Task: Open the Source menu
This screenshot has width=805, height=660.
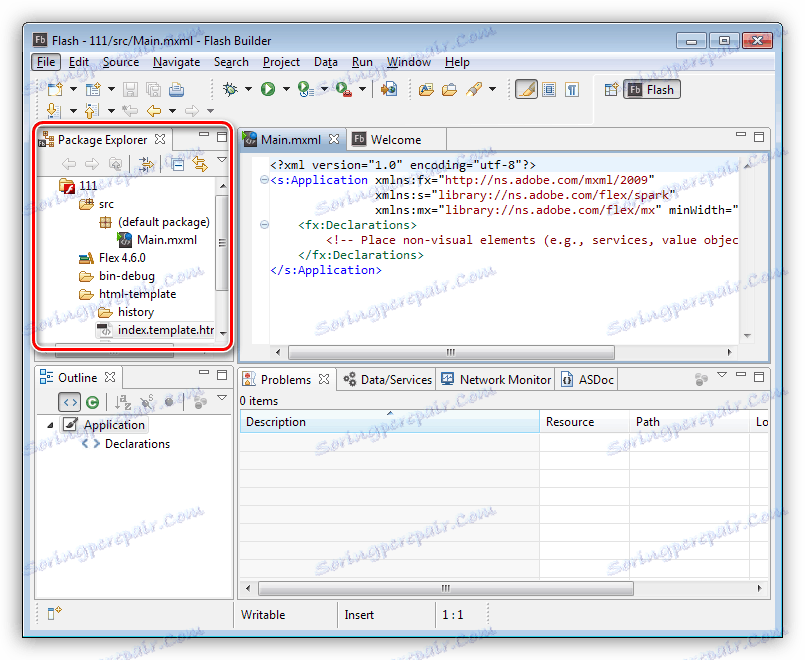Action: pos(121,62)
